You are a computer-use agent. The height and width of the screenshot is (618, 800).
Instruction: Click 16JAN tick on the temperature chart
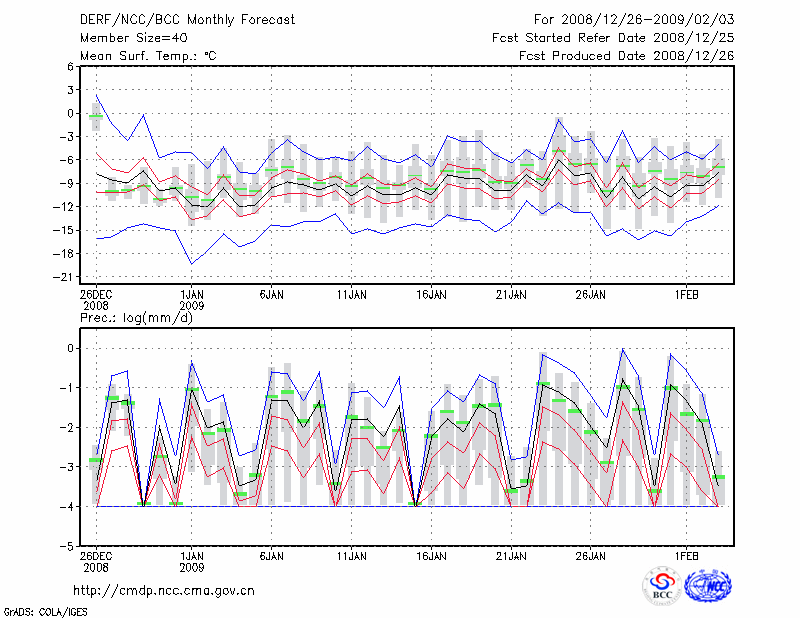point(431,295)
